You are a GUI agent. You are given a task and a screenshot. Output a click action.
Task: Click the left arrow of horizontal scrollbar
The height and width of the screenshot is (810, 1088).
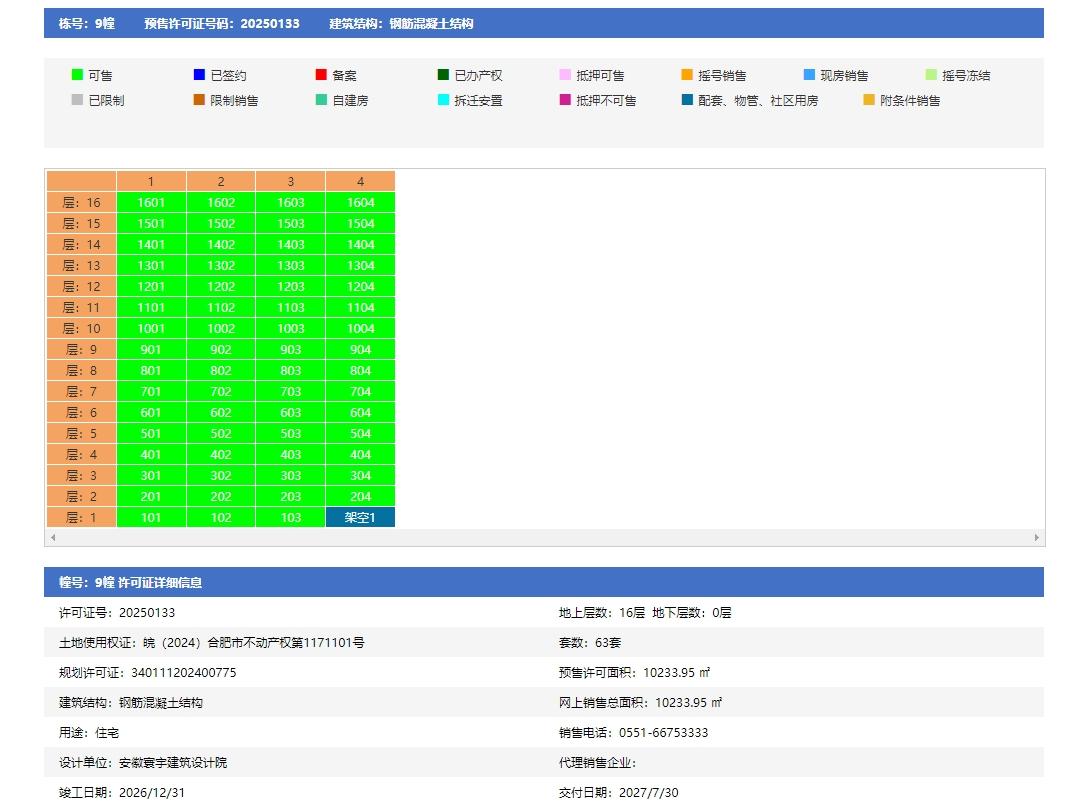click(53, 537)
